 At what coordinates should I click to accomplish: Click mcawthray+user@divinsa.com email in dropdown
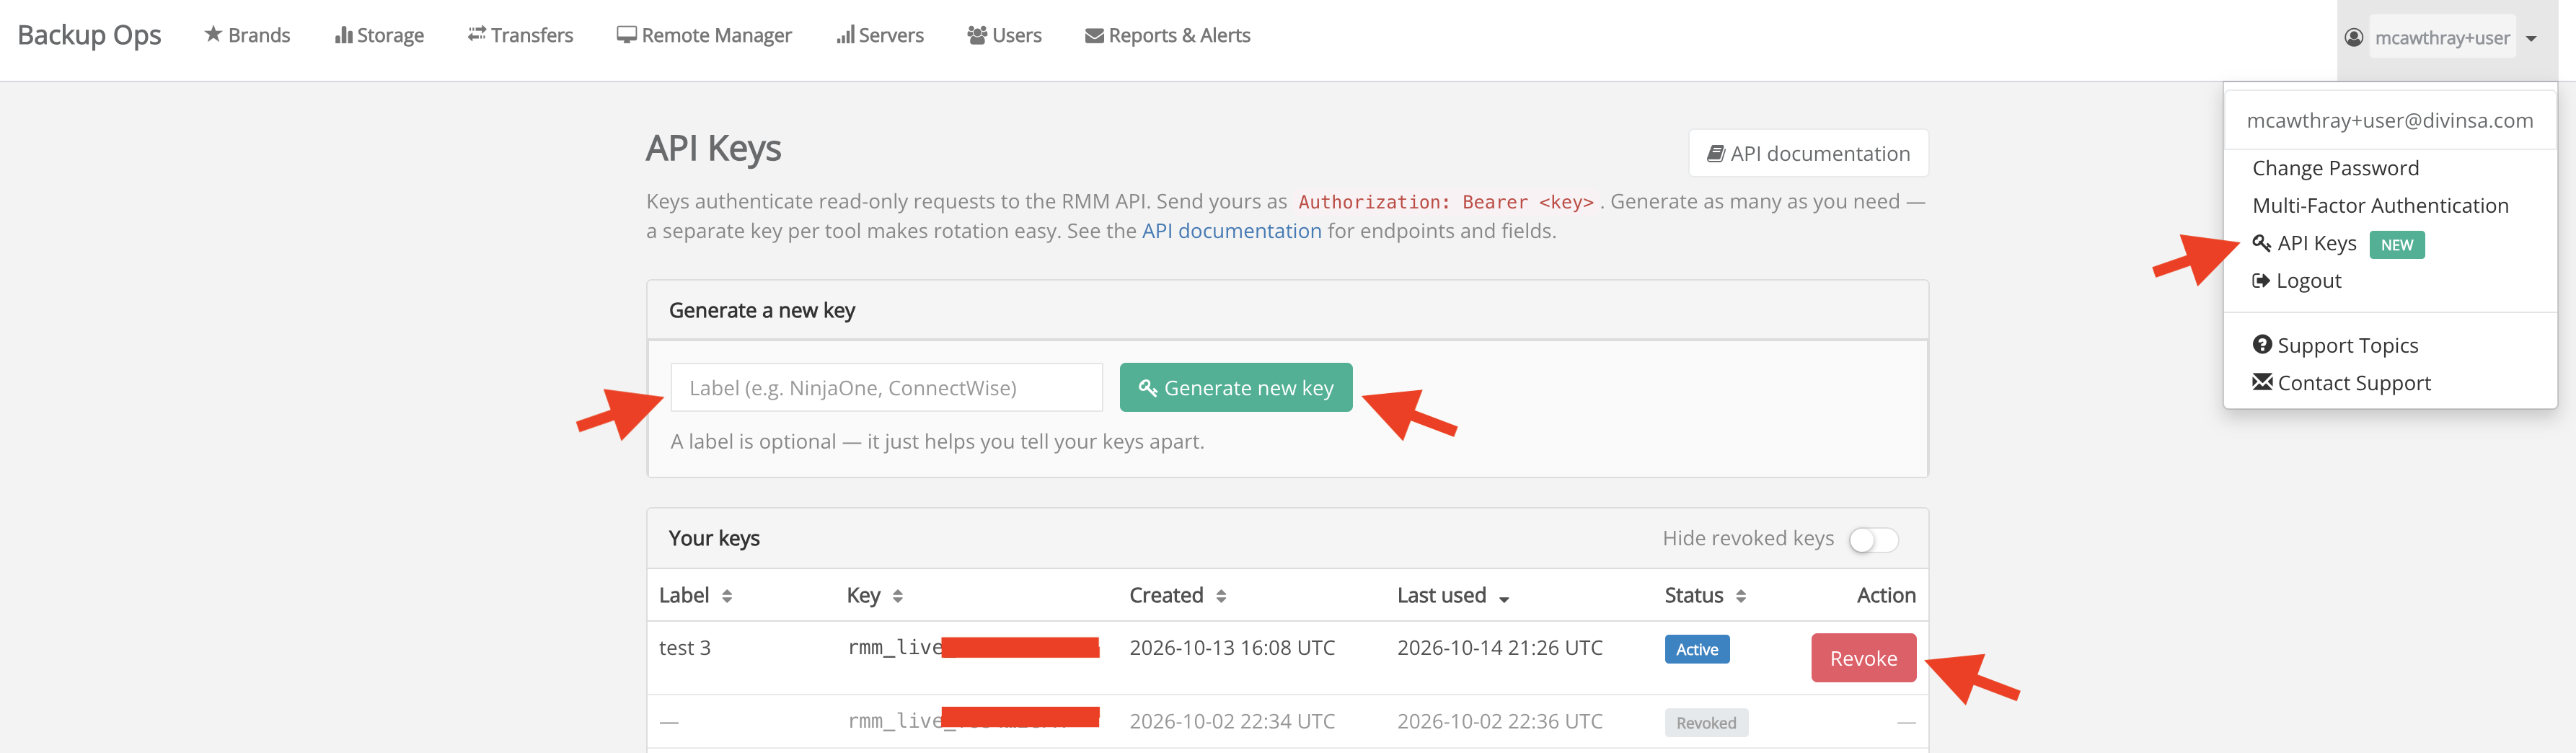coord(2389,121)
